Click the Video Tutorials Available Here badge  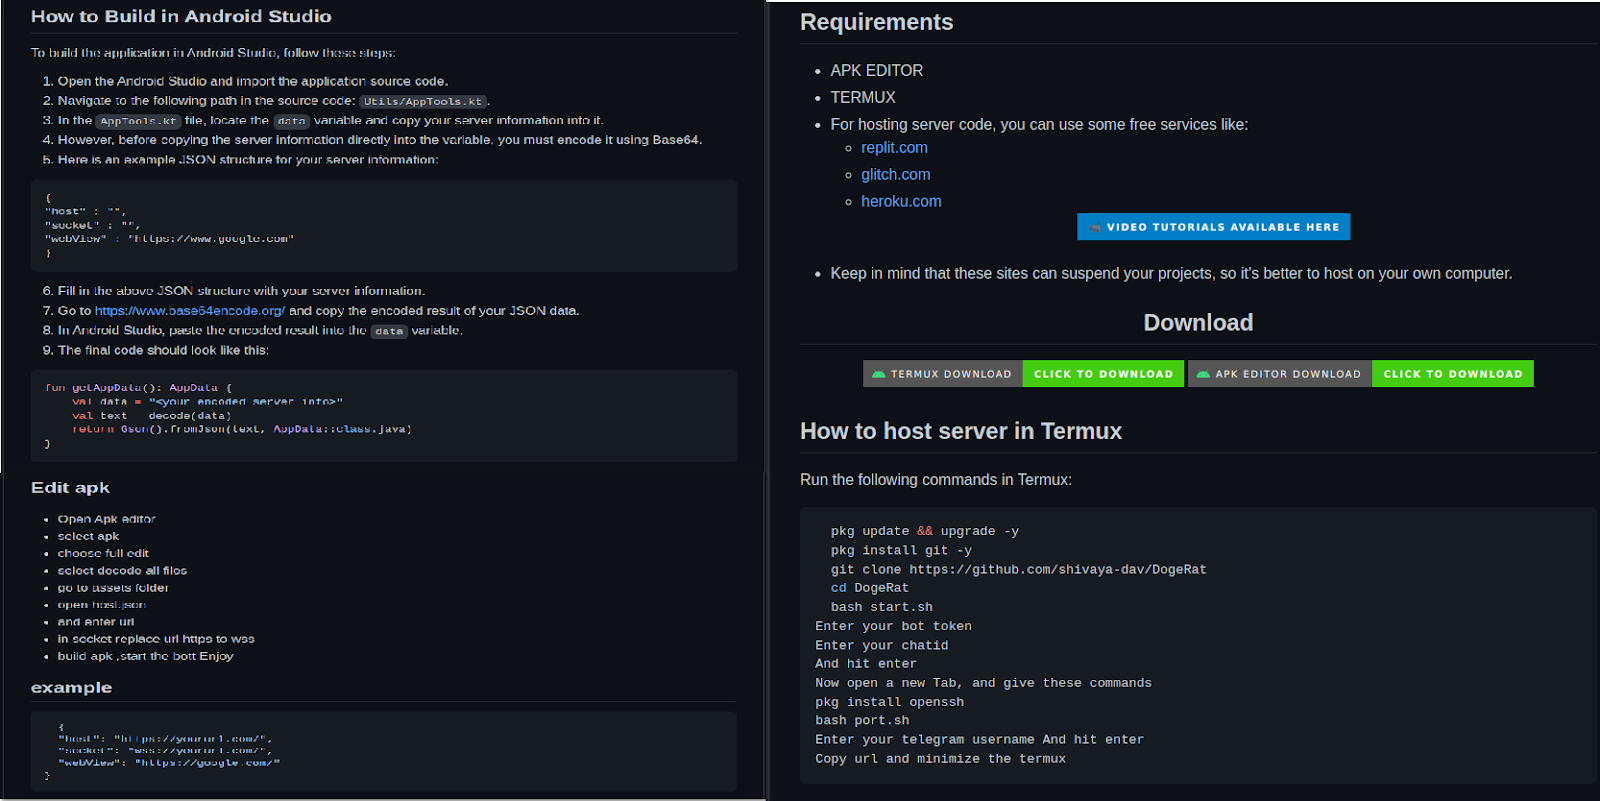coord(1213,227)
